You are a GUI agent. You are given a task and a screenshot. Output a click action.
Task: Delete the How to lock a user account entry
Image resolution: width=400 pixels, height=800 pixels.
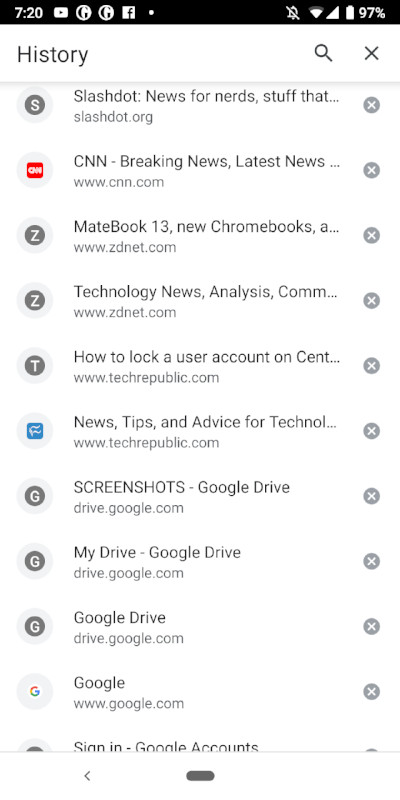tap(371, 366)
